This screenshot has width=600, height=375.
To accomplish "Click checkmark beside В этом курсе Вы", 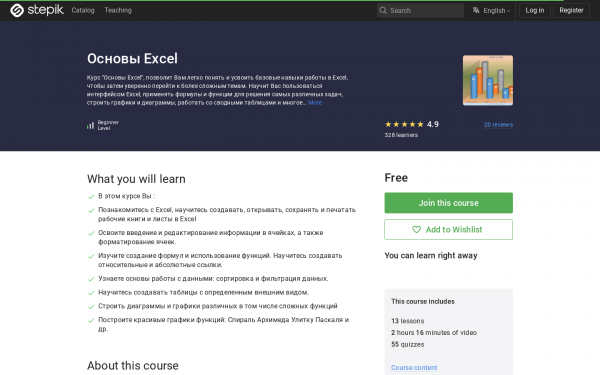I will tap(91, 197).
